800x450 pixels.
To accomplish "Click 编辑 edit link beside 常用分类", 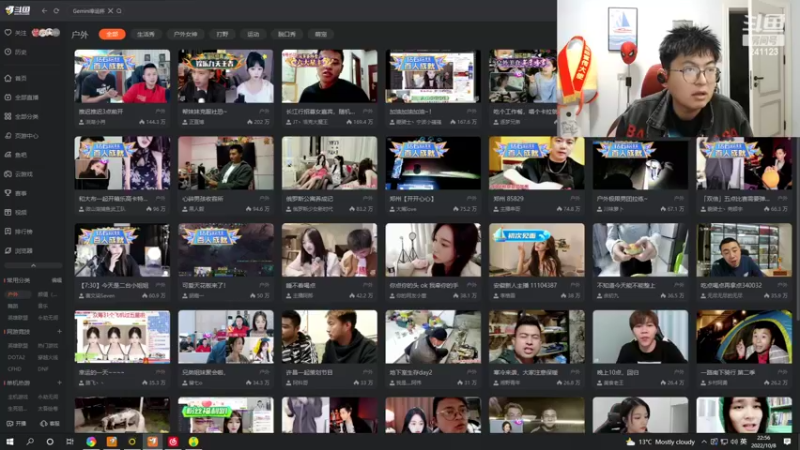I will tap(57, 280).
